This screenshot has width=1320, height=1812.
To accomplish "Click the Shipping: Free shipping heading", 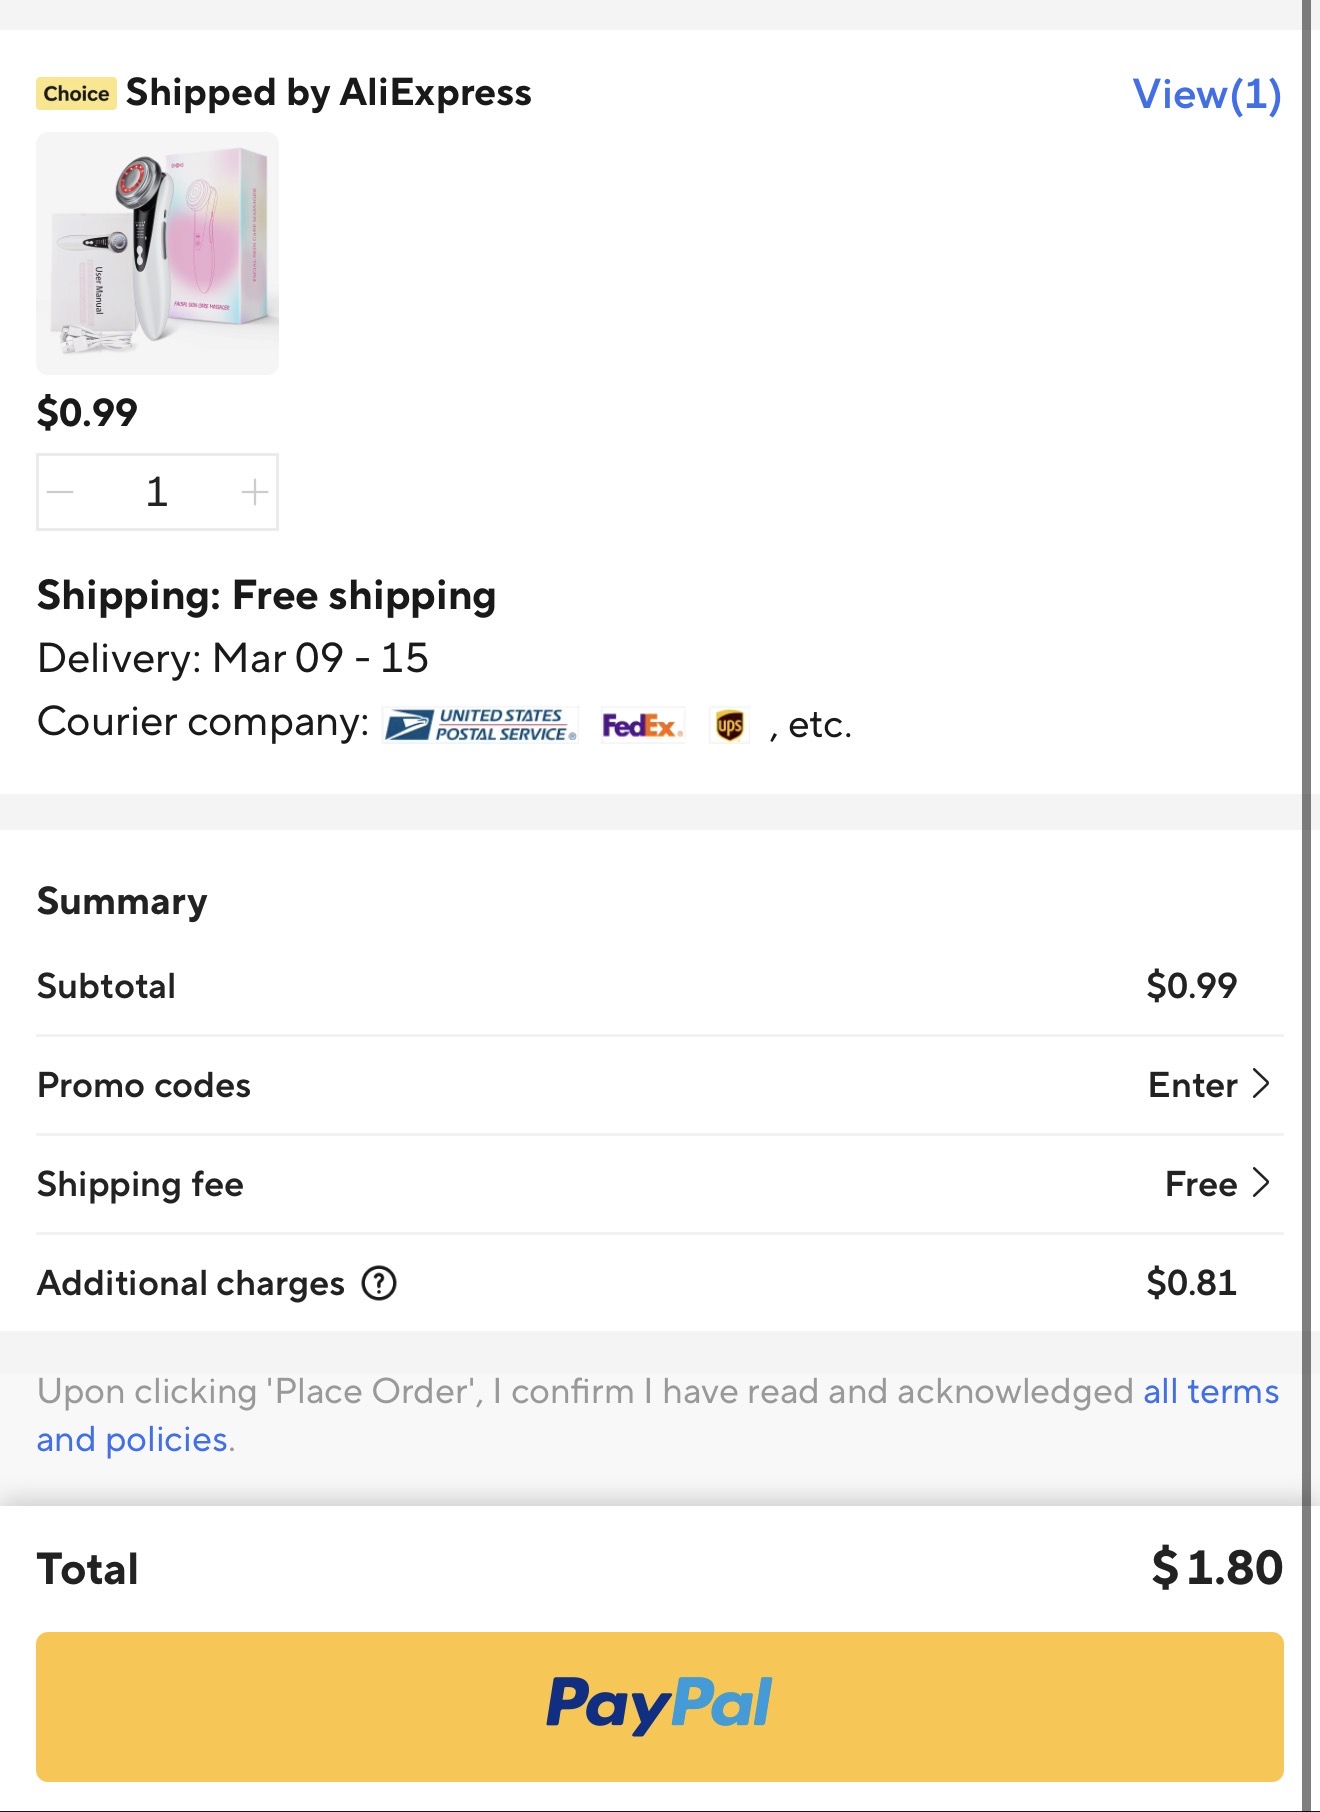I will coord(266,595).
